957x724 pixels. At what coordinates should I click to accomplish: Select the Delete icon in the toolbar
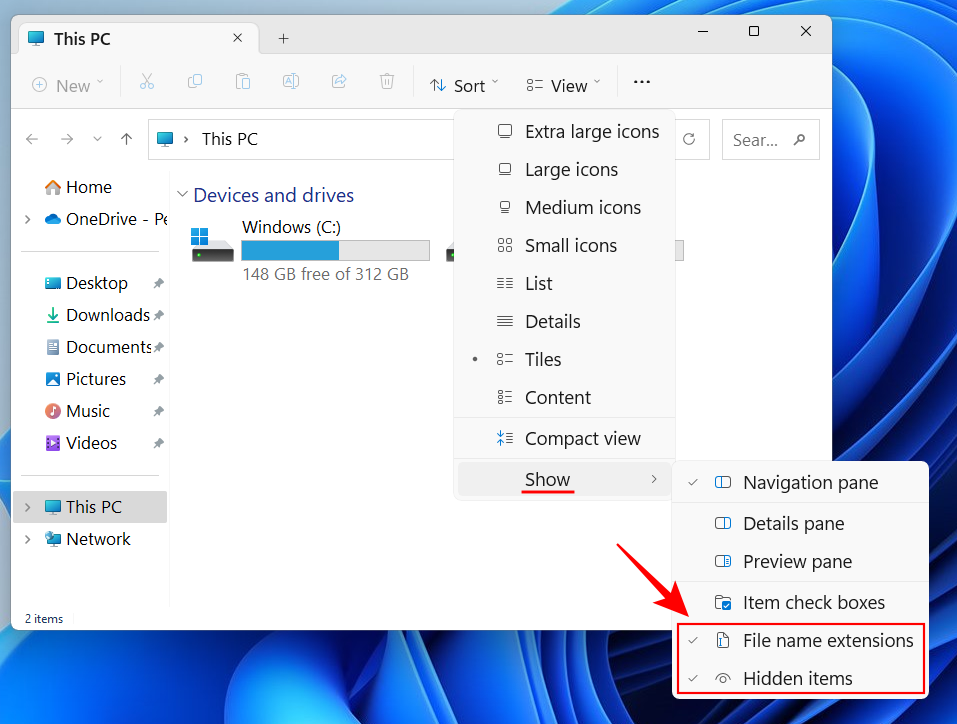[x=387, y=85]
